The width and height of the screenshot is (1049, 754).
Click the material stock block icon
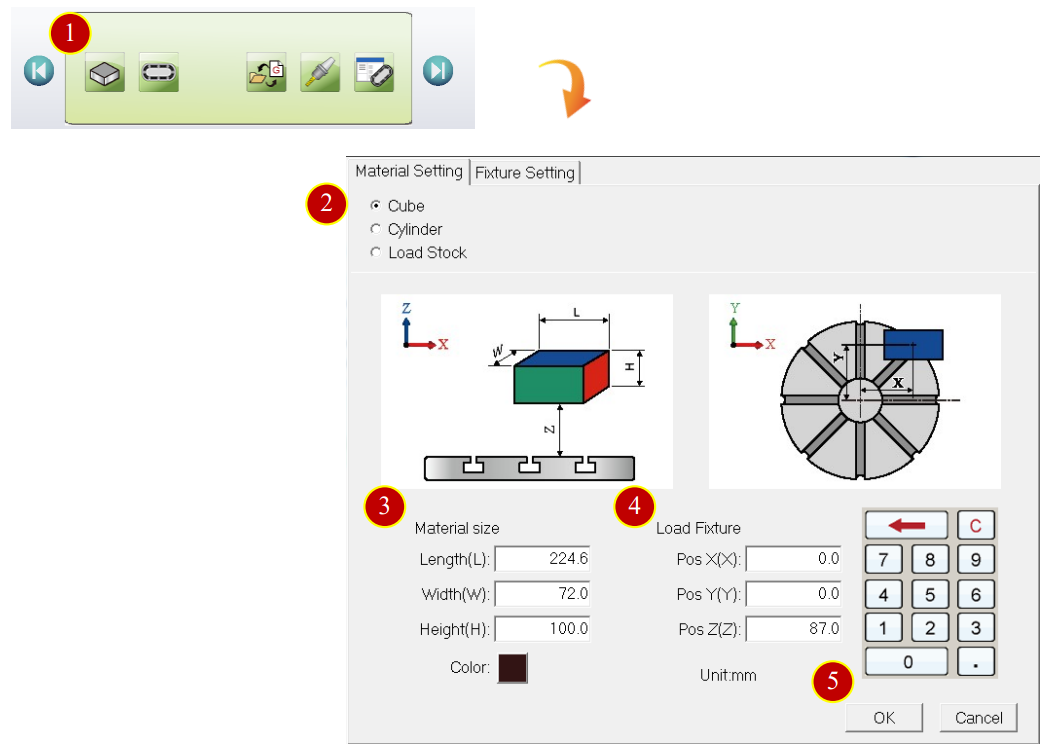click(x=105, y=72)
